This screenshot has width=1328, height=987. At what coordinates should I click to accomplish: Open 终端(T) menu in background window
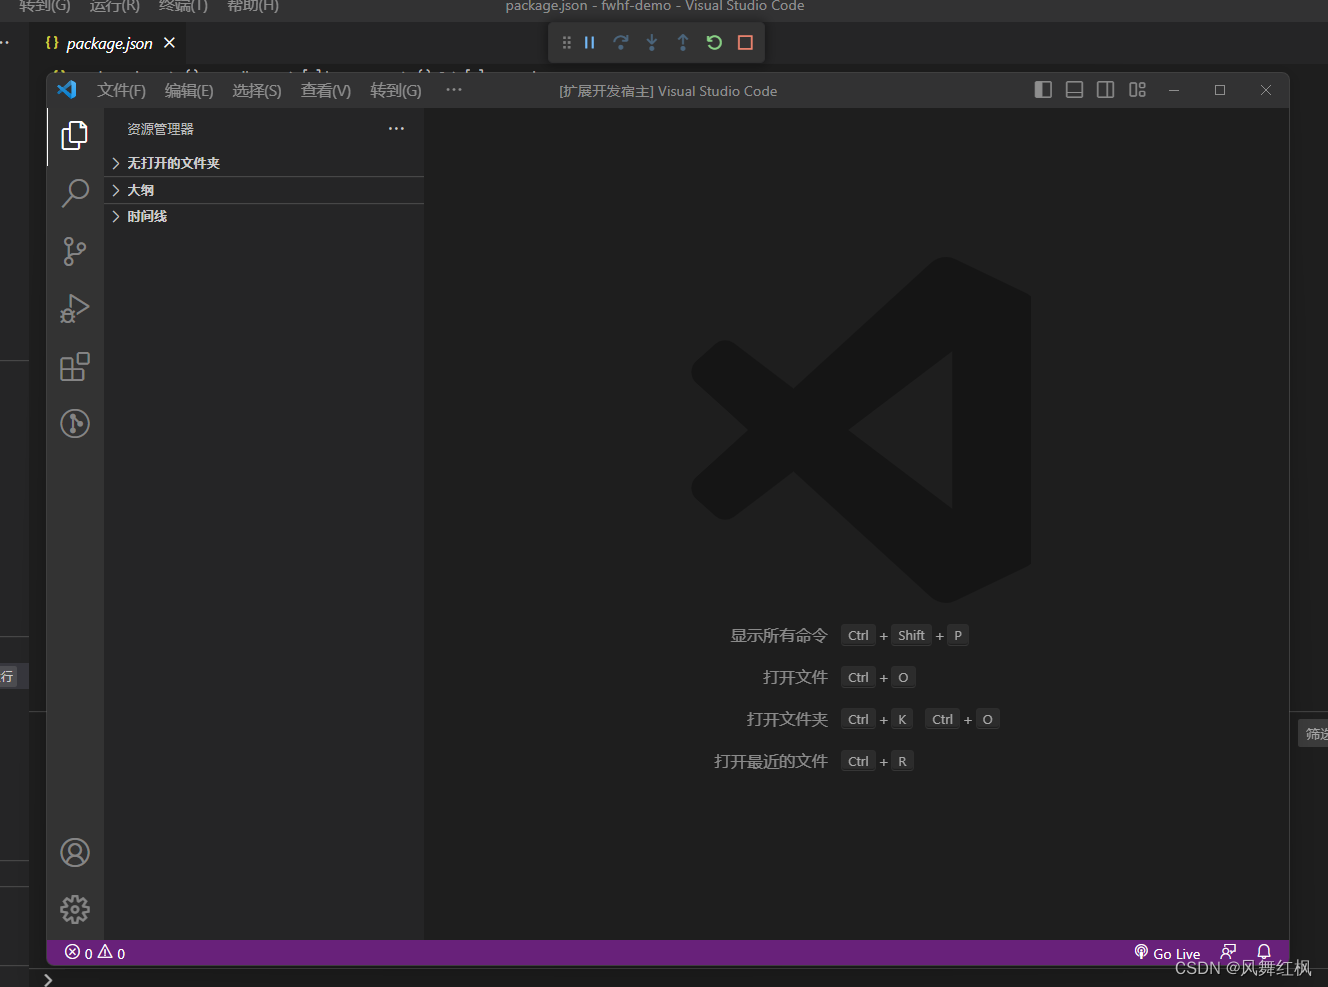coord(184,6)
